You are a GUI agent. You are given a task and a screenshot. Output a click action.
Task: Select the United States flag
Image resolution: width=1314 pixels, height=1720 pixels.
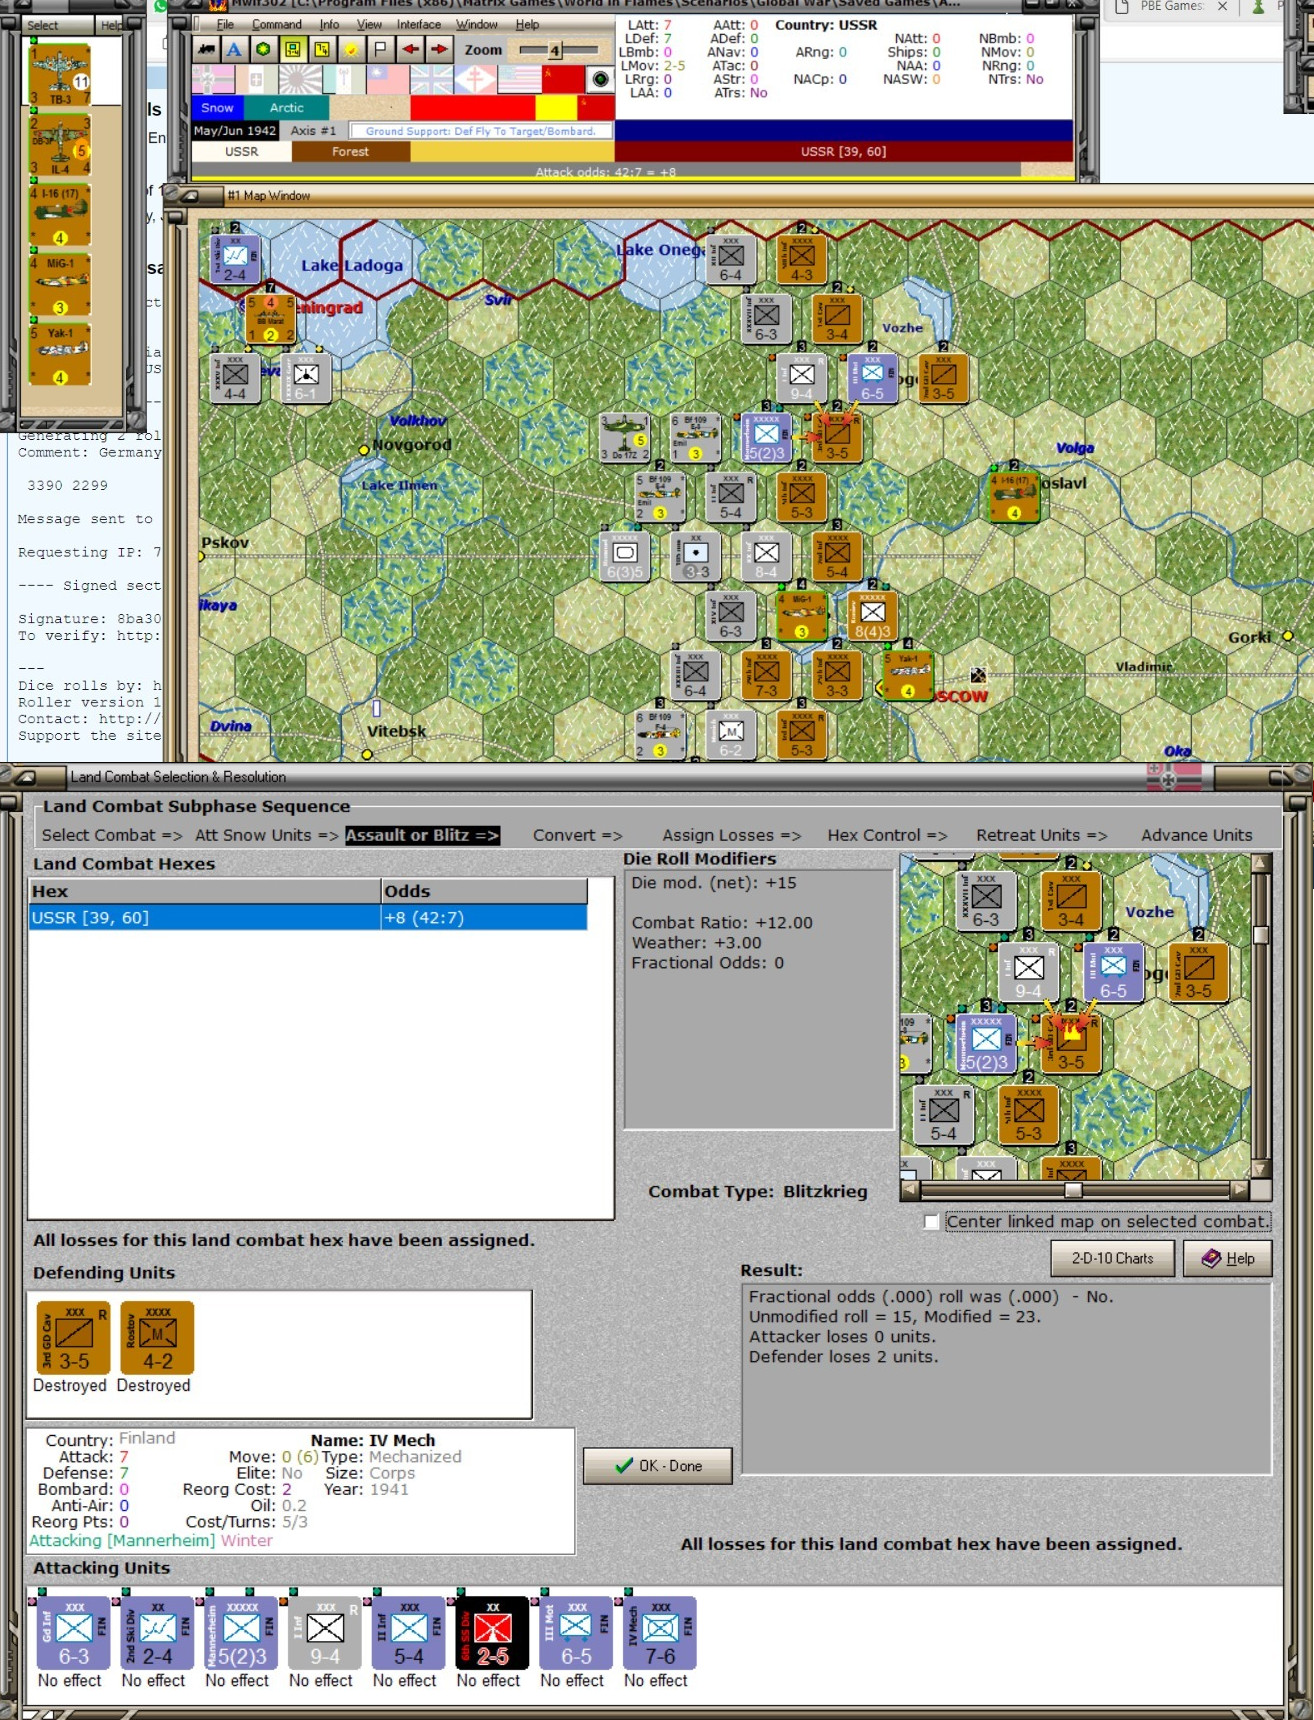coord(520,79)
